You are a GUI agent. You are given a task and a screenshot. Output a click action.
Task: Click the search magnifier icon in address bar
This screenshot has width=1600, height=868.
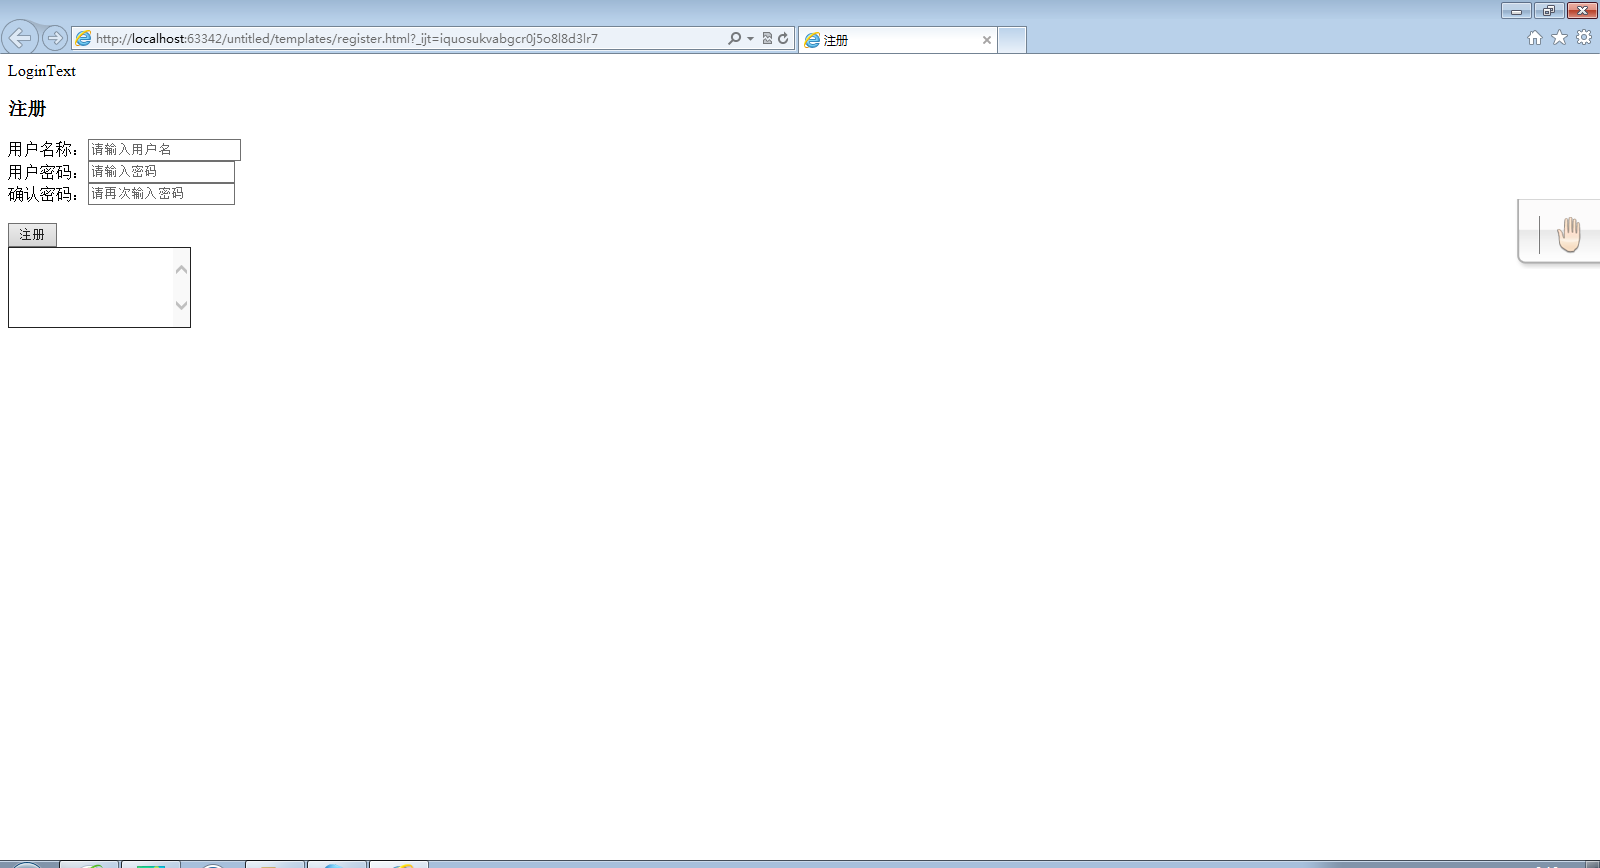(x=734, y=38)
